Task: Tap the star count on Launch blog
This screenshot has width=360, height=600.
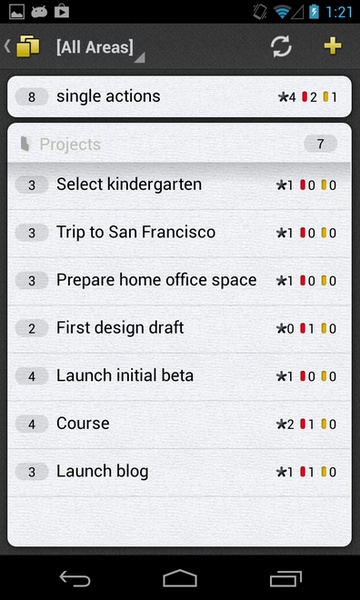Action: tap(285, 472)
